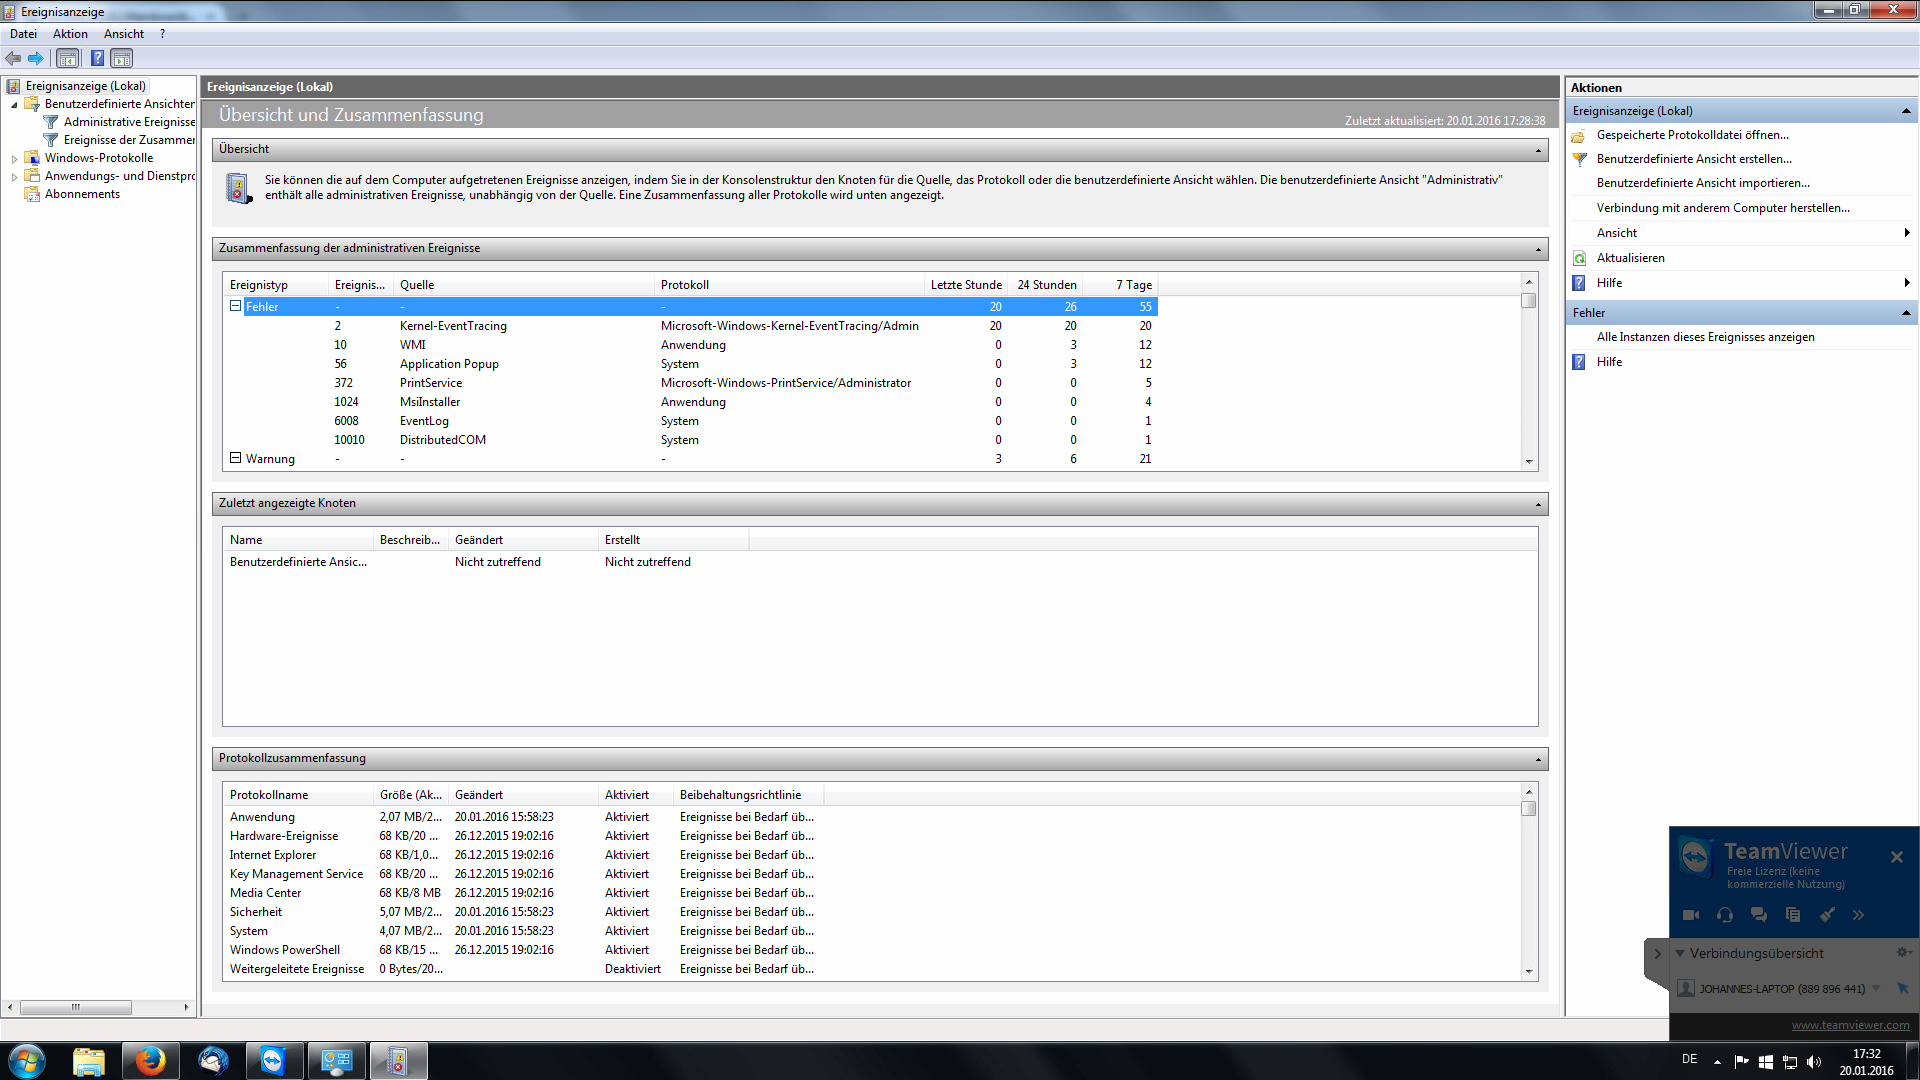Switch to TeamViewer in the taskbar
This screenshot has height=1080, width=1920.
tap(273, 1061)
